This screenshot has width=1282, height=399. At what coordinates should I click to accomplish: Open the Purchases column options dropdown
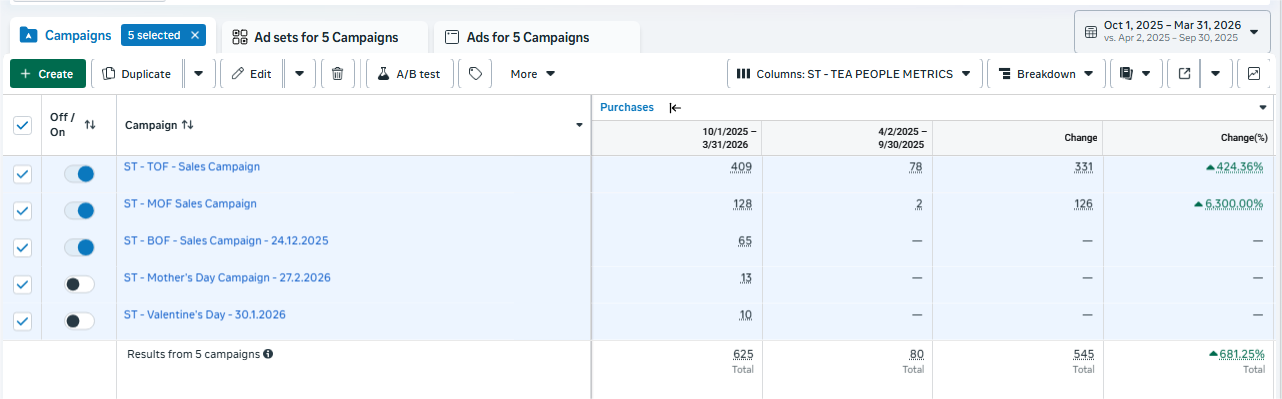pyautogui.click(x=1263, y=107)
